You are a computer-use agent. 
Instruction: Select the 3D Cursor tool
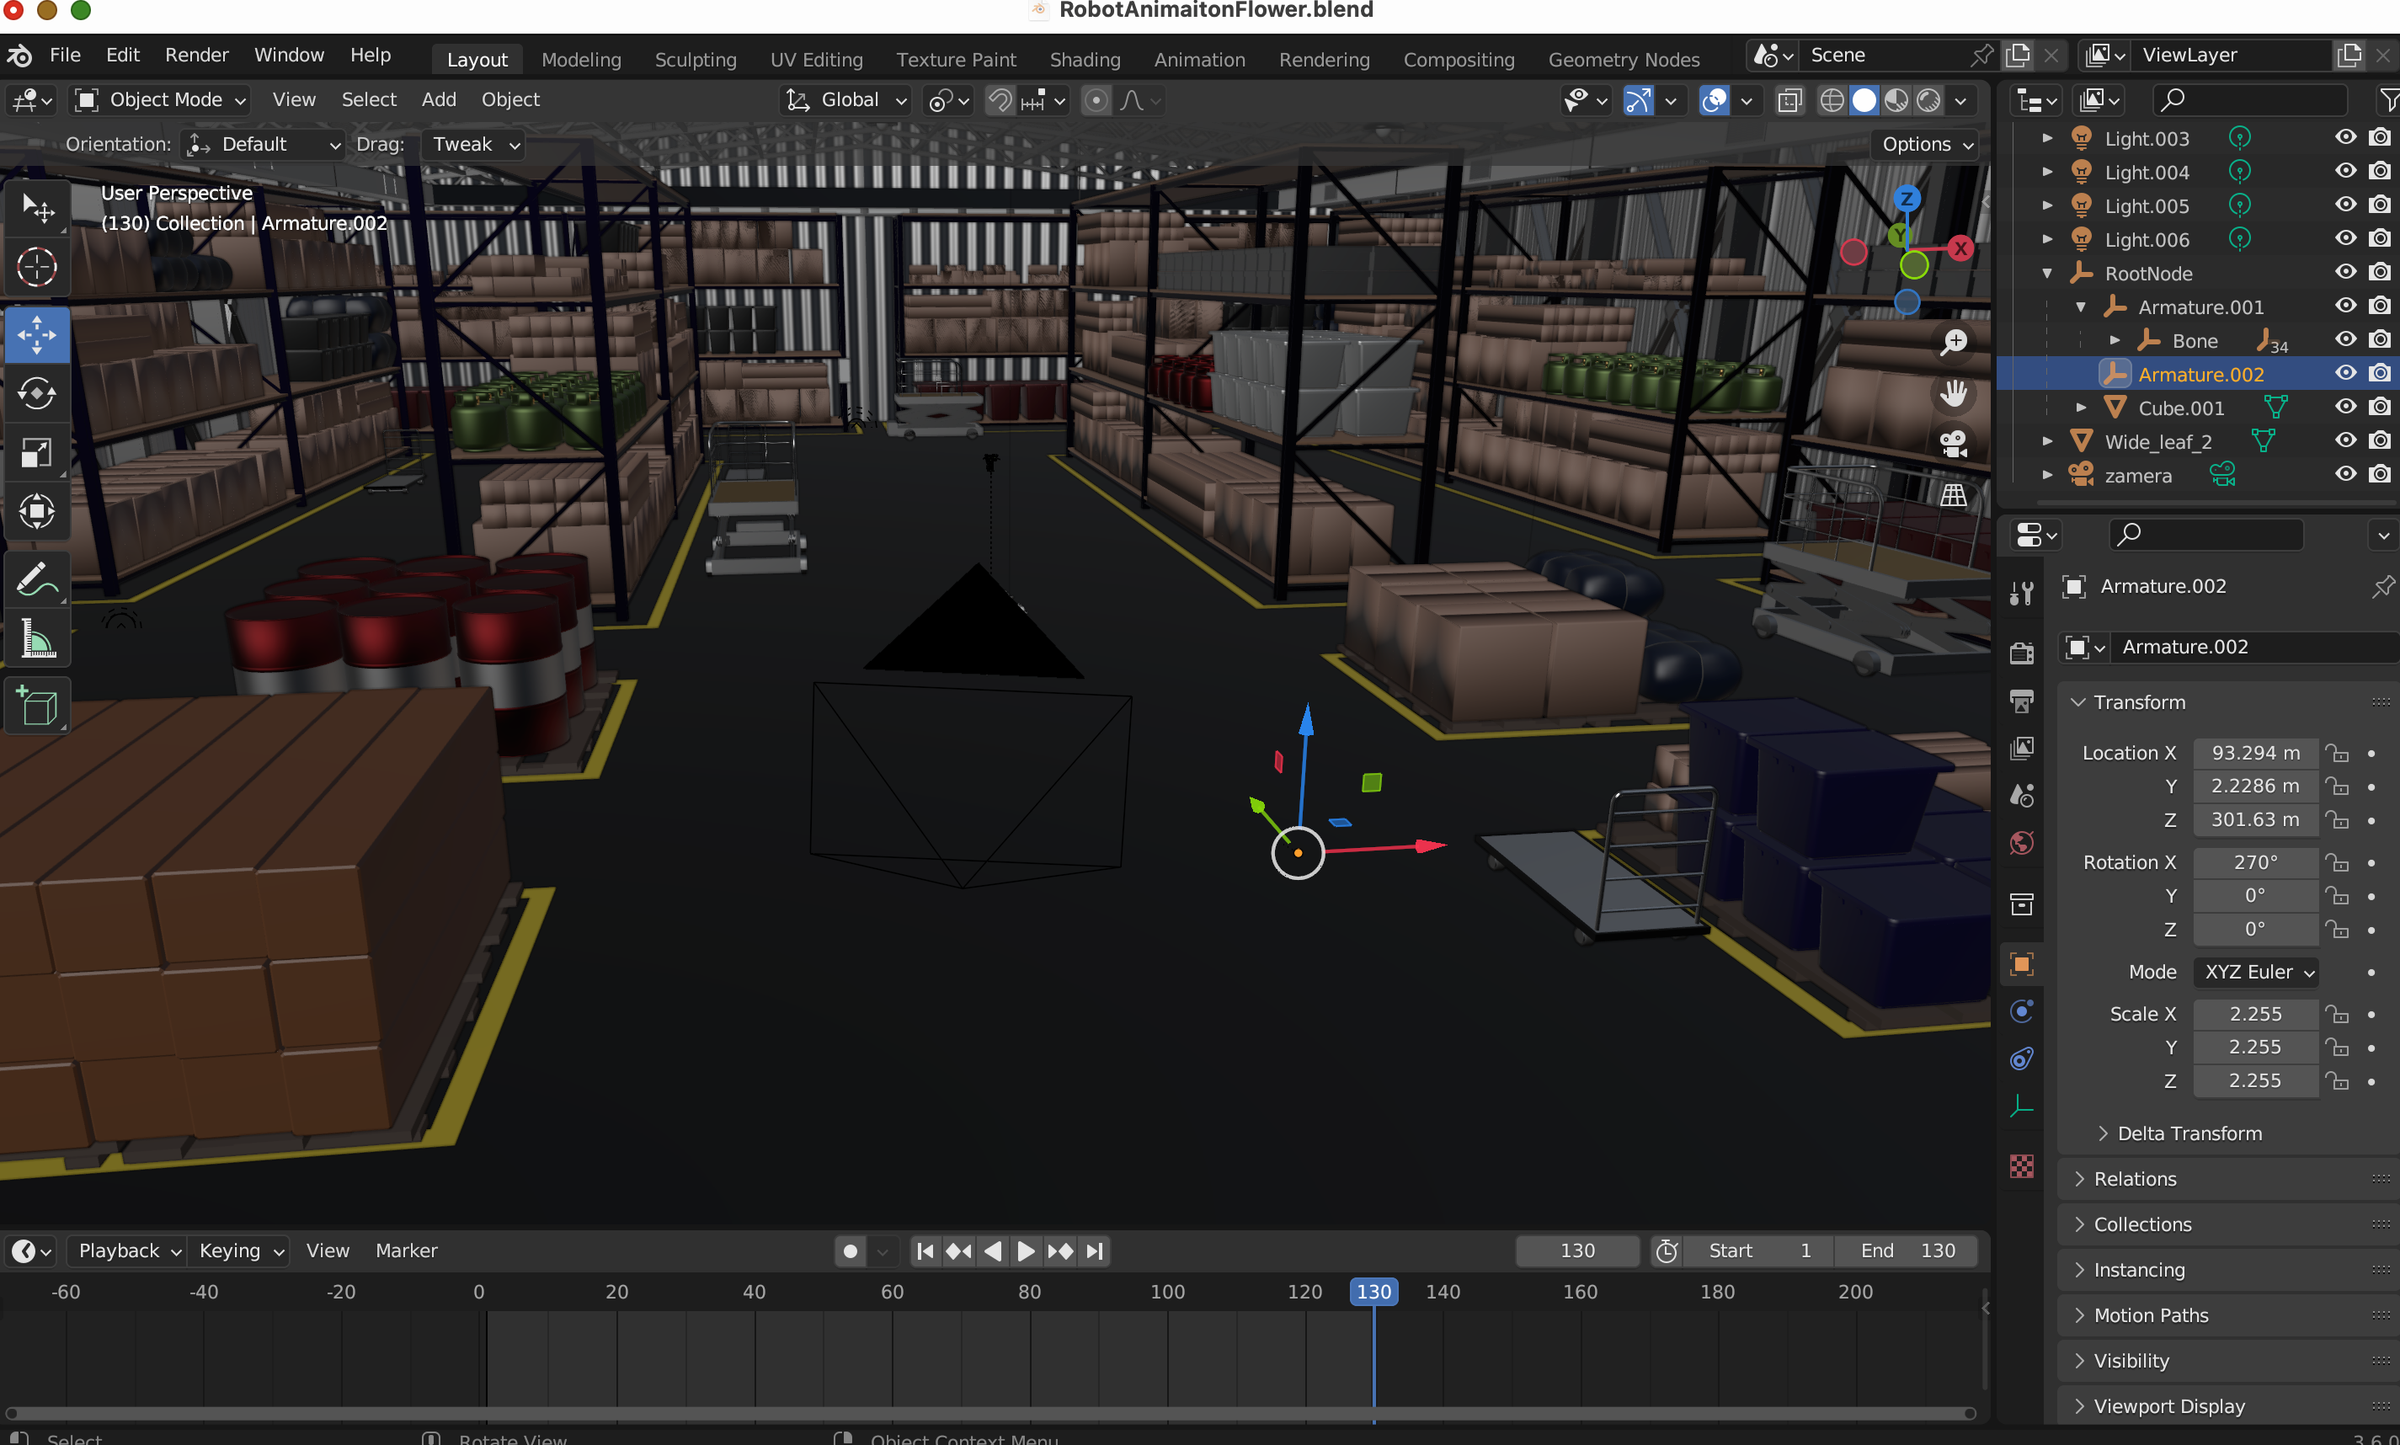[x=37, y=267]
